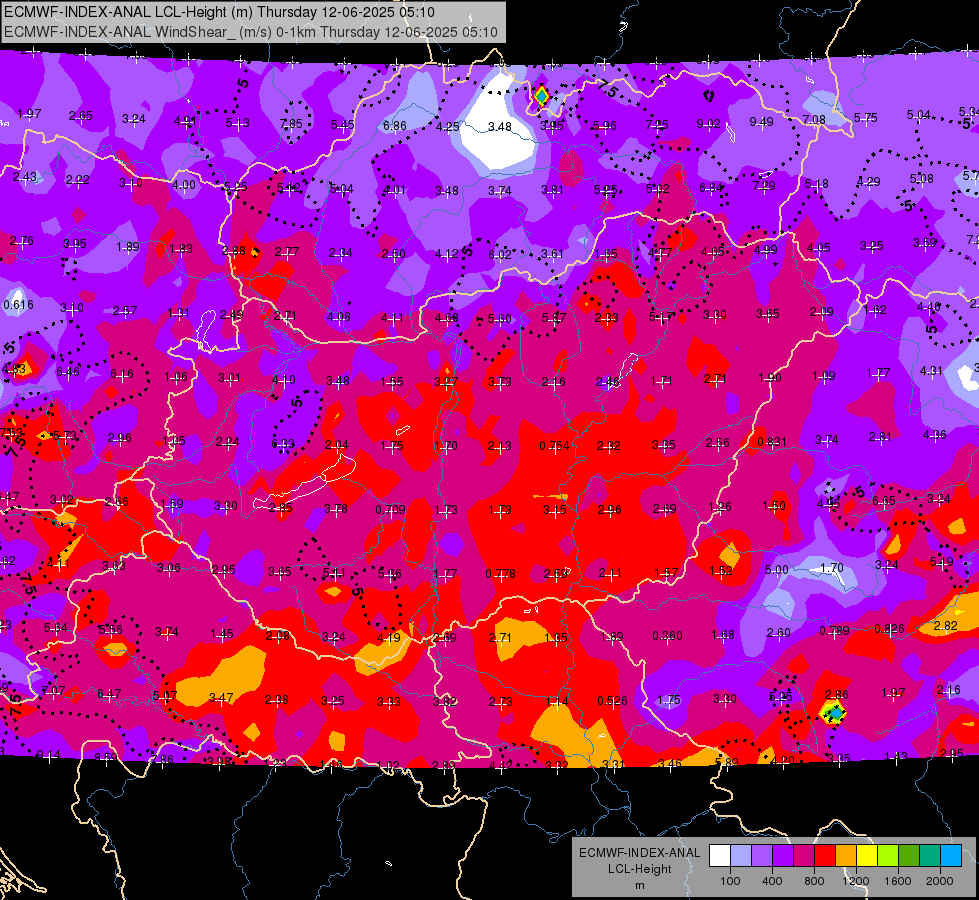Select the sky blue legend swatch

pos(951,856)
